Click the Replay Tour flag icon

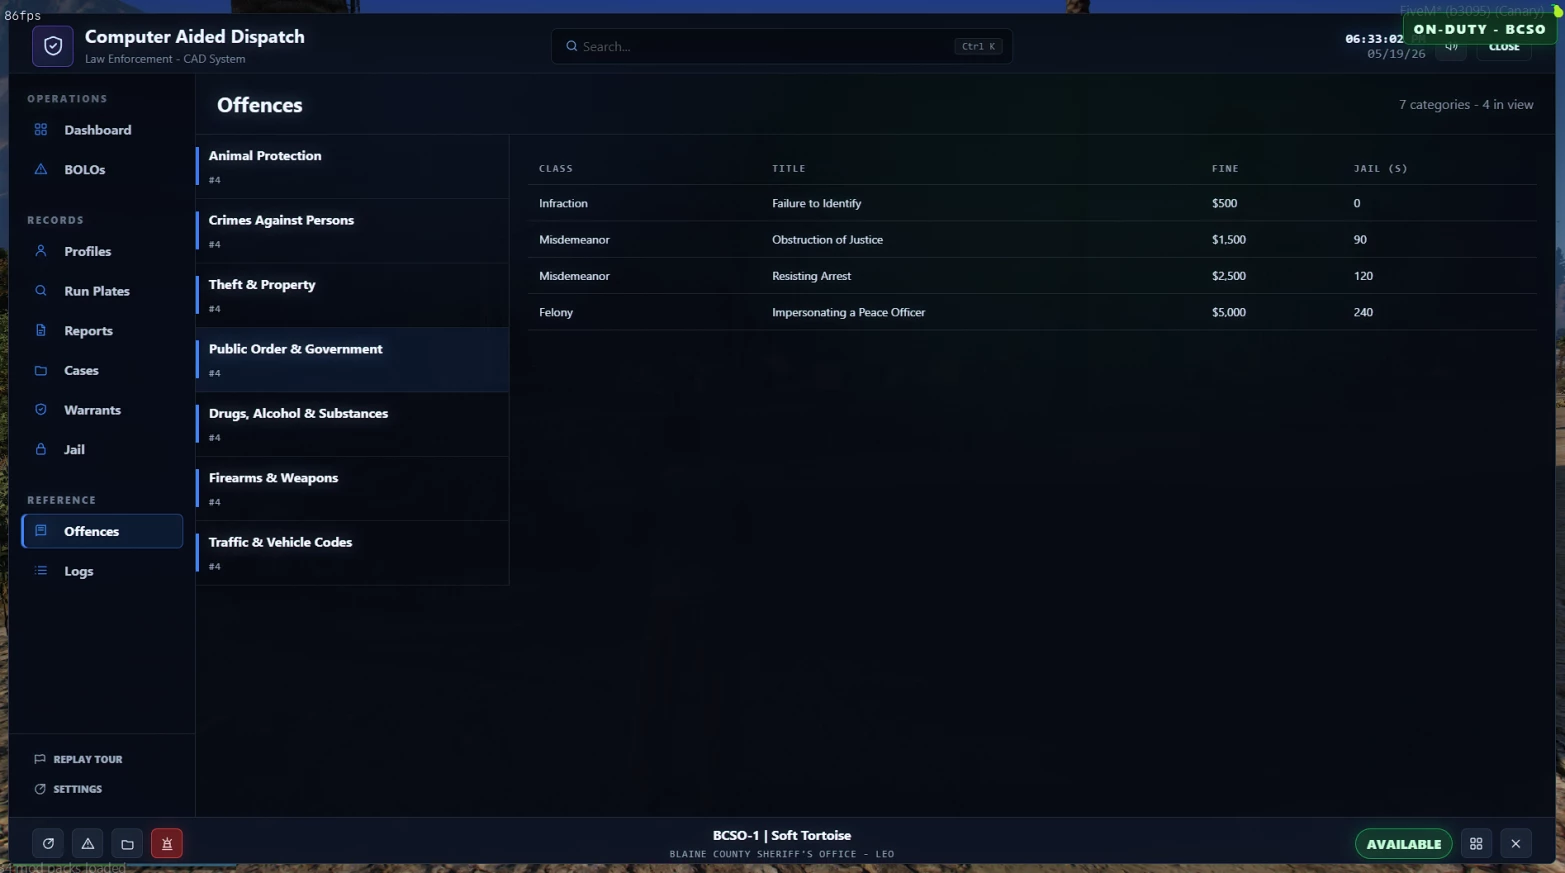tap(40, 759)
